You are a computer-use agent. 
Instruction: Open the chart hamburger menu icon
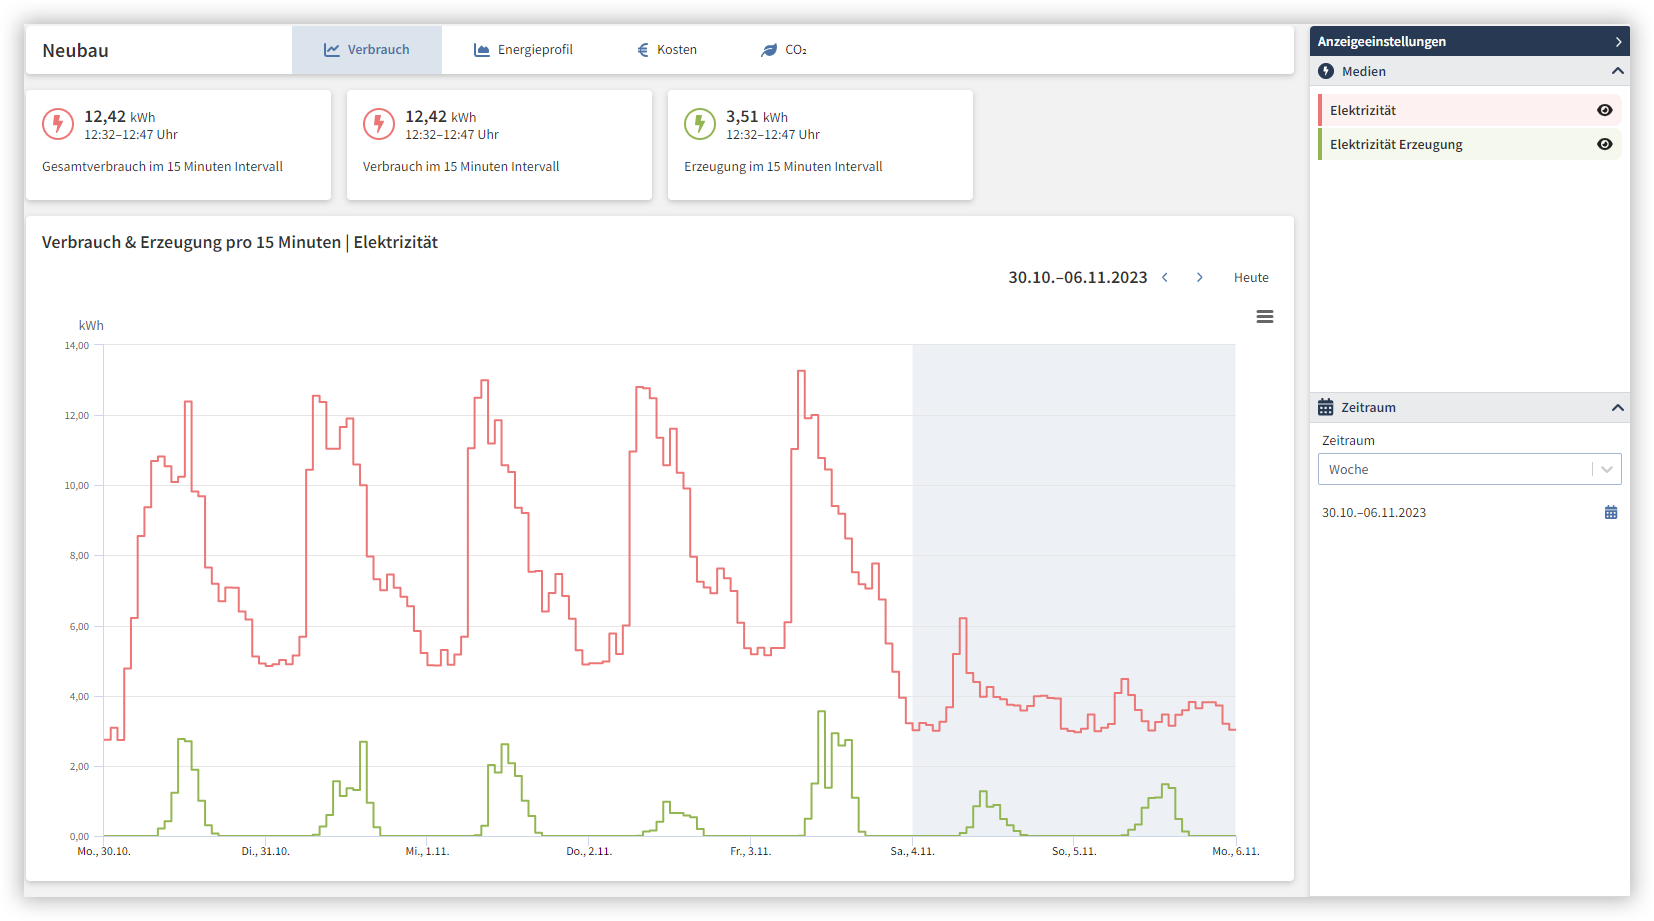(x=1264, y=317)
